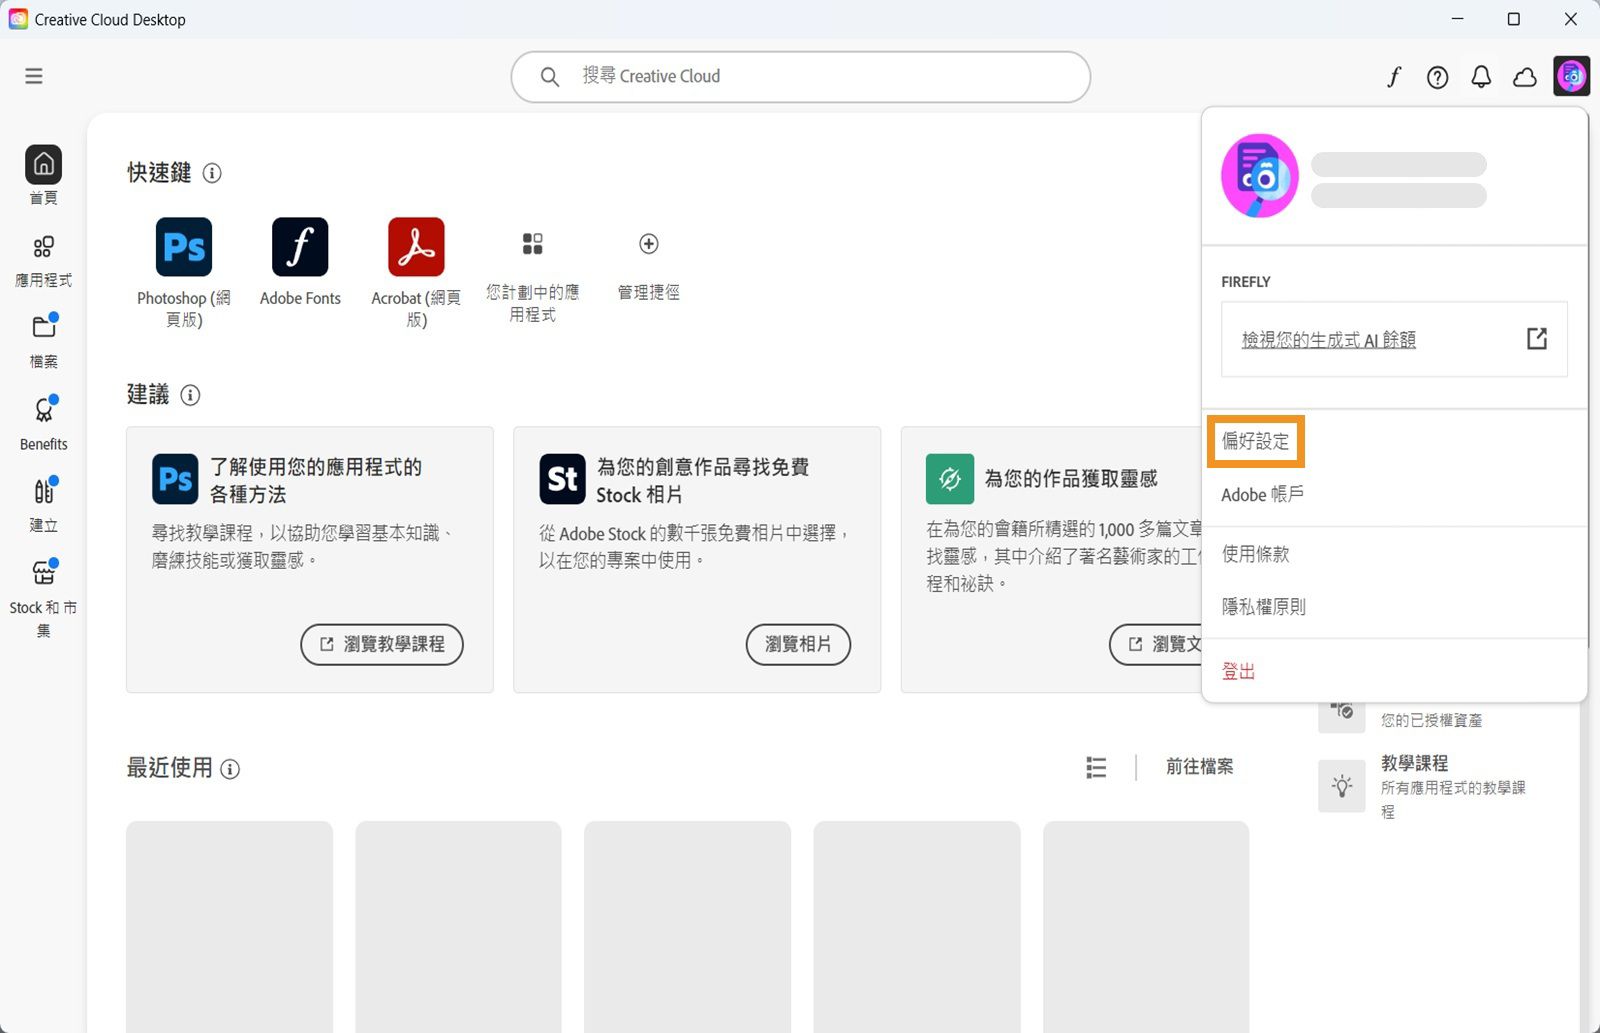The height and width of the screenshot is (1033, 1600).
Task: Open the 應用程式 apps sidebar section
Action: coord(43,261)
